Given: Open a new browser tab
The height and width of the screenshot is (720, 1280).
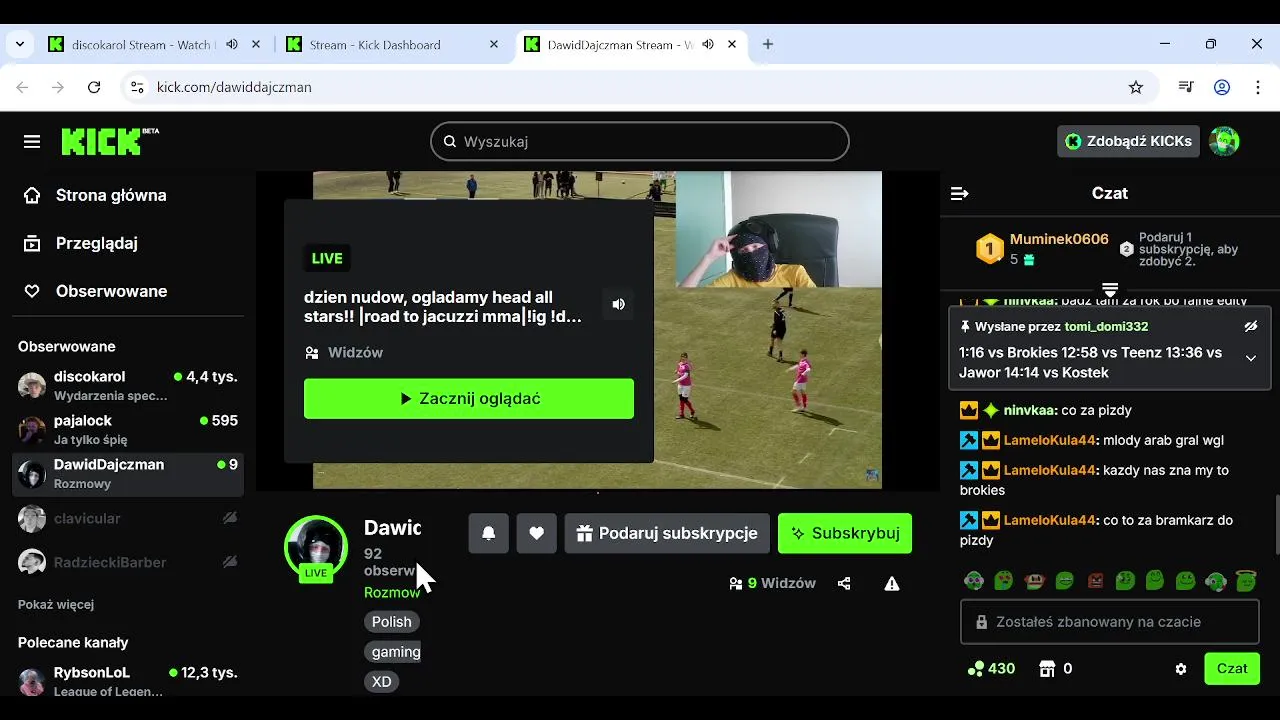Looking at the screenshot, I should click(x=768, y=44).
